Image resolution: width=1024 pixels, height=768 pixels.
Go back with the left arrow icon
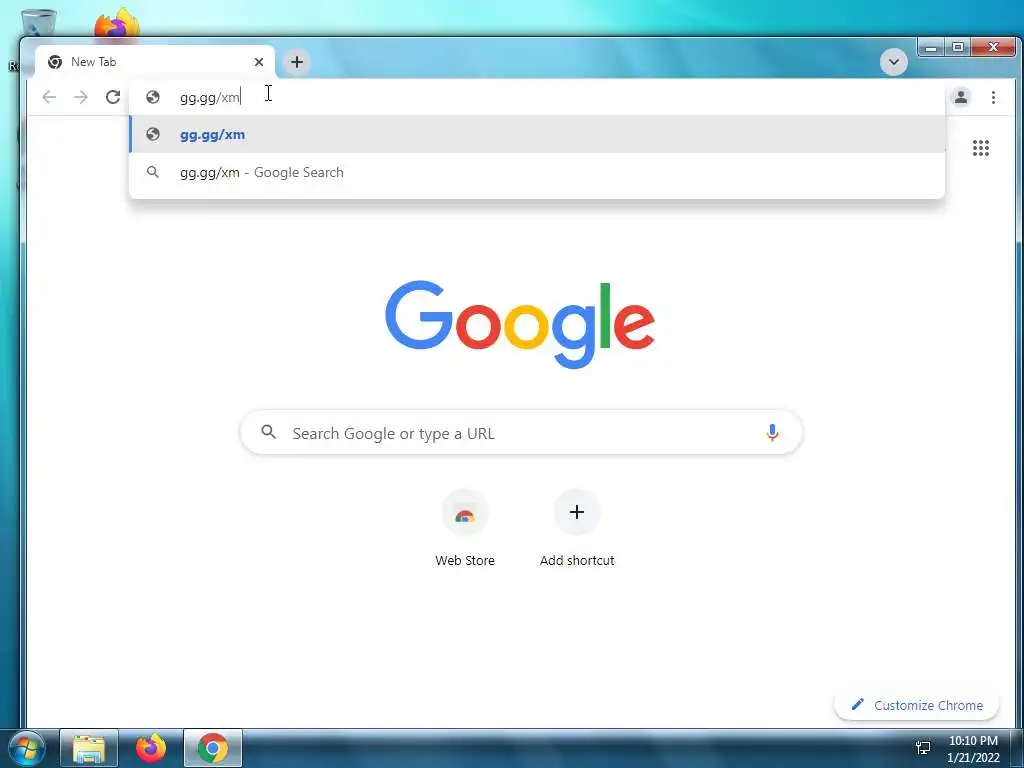[x=49, y=97]
